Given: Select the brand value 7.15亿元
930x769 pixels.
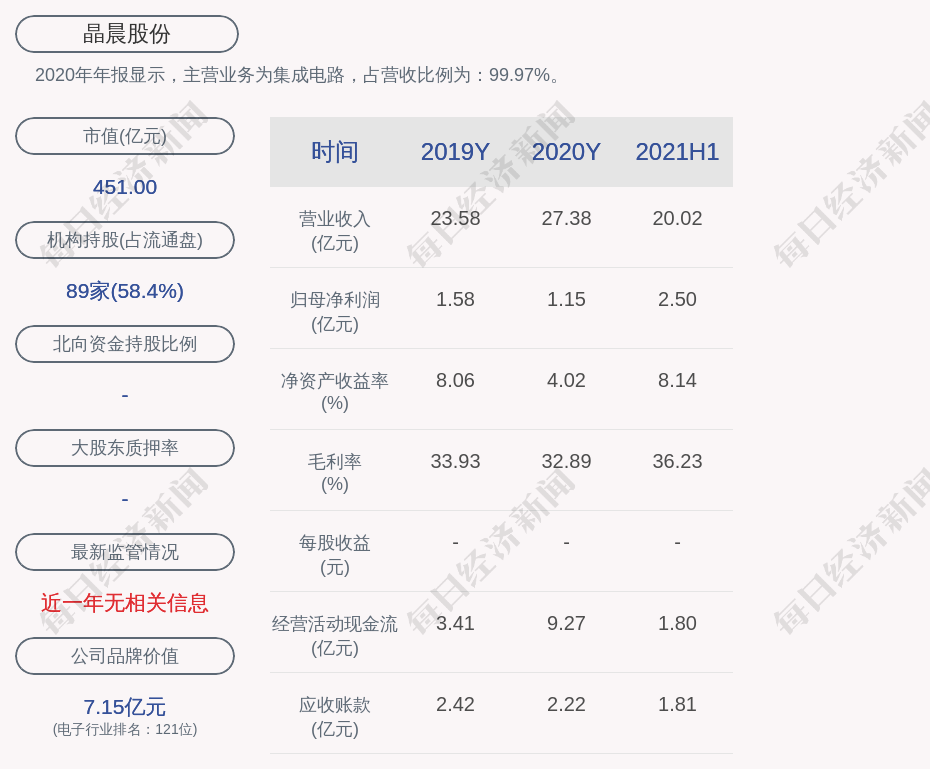Looking at the screenshot, I should 125,707.
